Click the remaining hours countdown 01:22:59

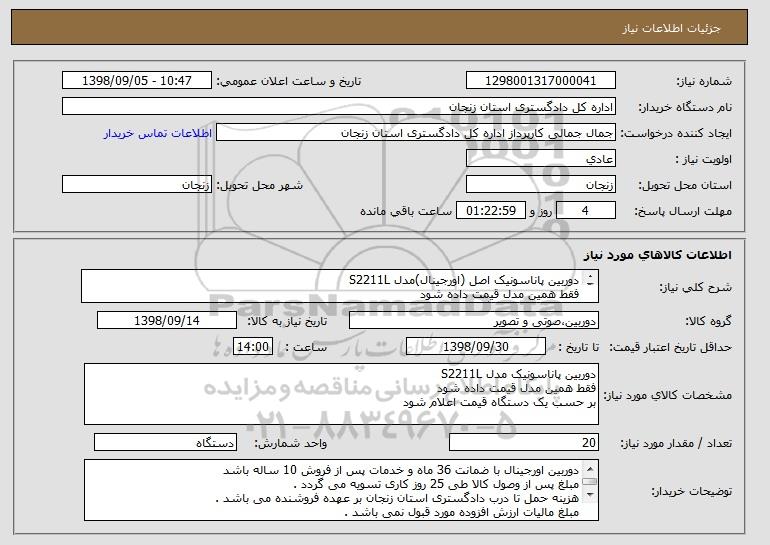pyautogui.click(x=491, y=211)
